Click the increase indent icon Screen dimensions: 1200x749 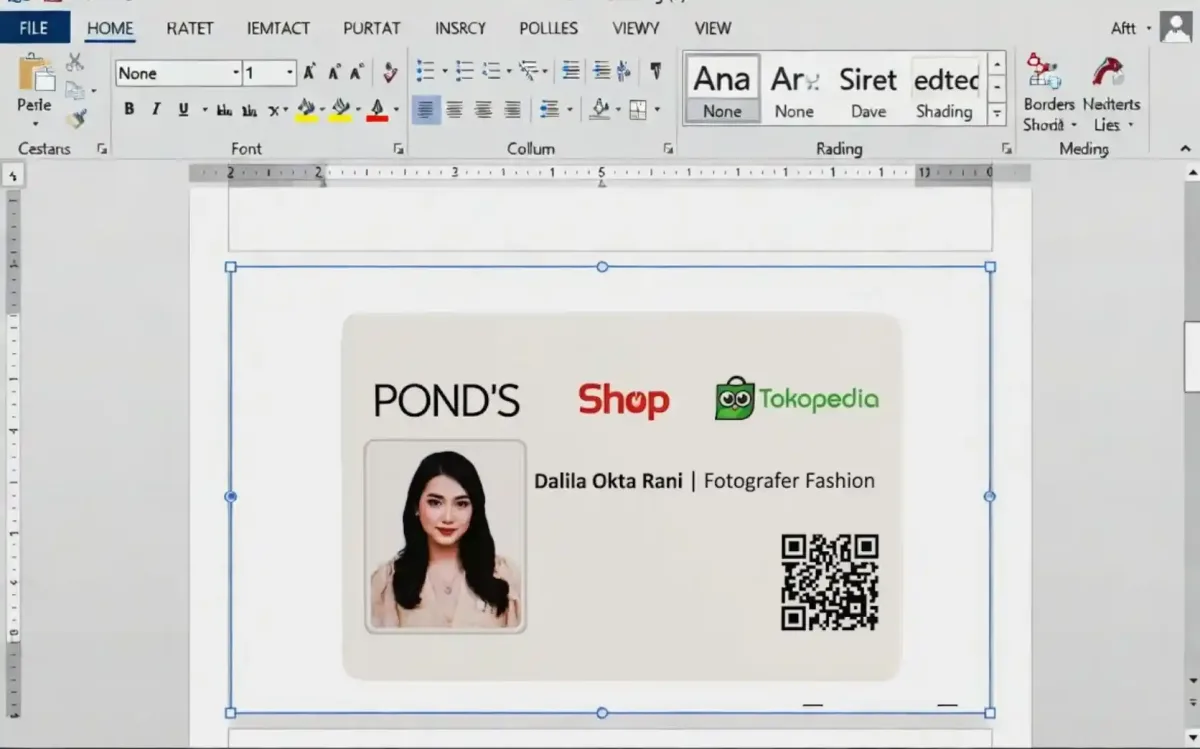601,71
